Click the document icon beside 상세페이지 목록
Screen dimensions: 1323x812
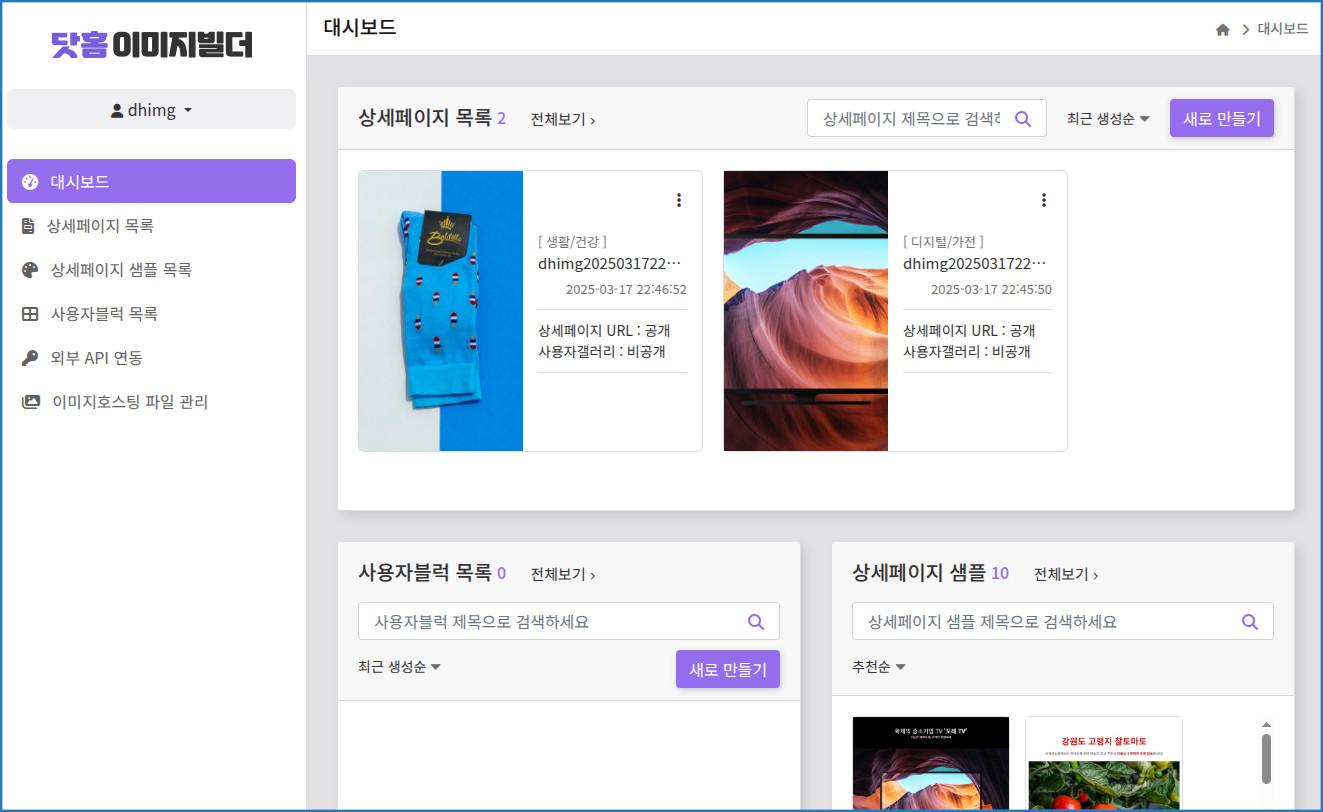click(x=29, y=225)
